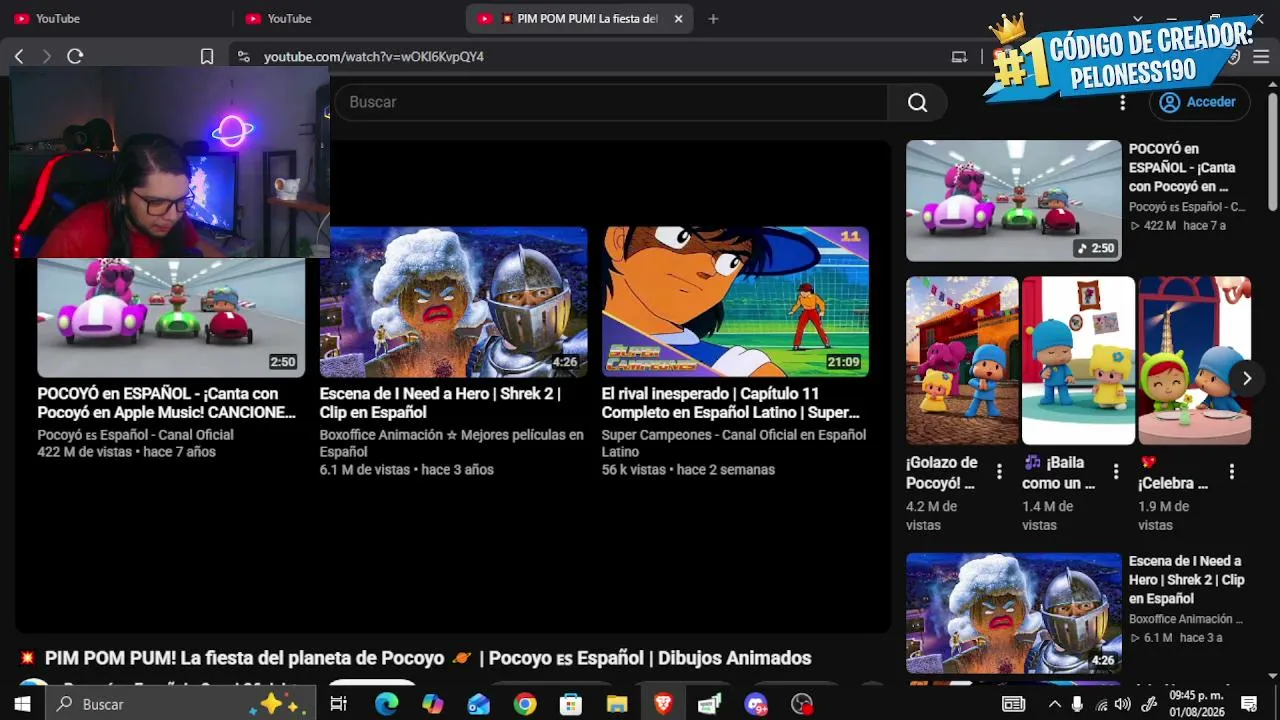The height and width of the screenshot is (720, 1280).
Task: Show hidden system tray icons
Action: pos(1054,704)
